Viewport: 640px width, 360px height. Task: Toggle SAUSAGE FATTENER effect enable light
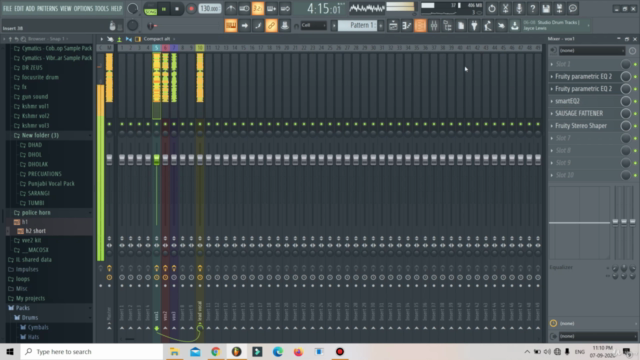point(635,114)
